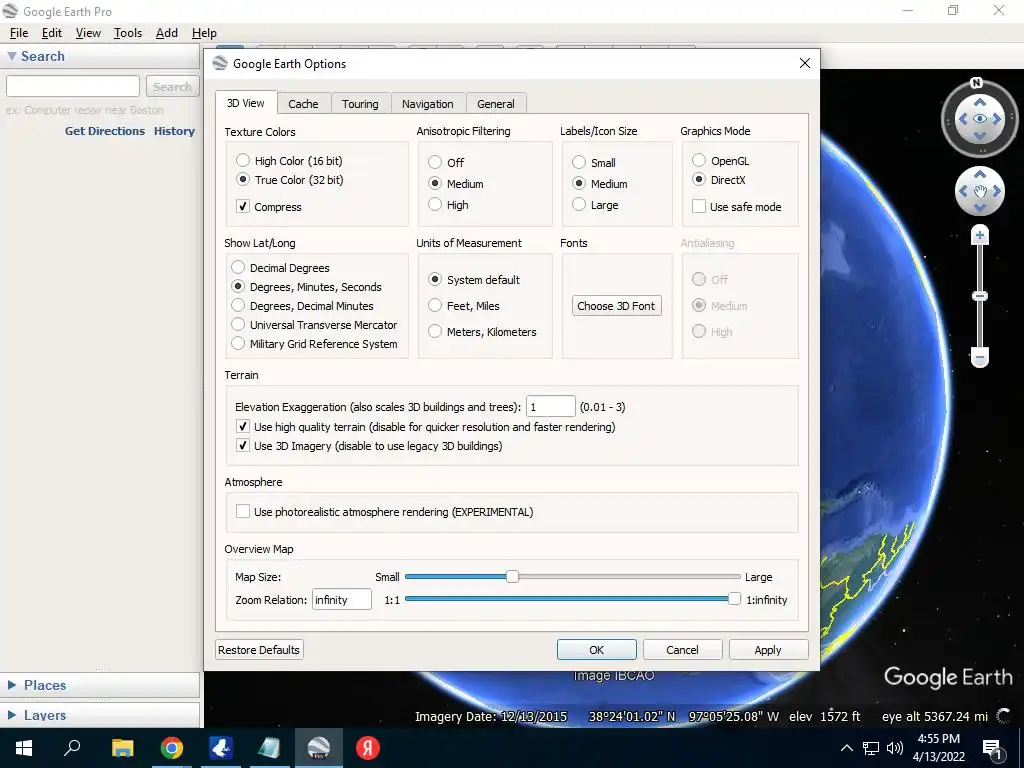Click the look up arrow on compass control
1024x768 pixels.
980,103
